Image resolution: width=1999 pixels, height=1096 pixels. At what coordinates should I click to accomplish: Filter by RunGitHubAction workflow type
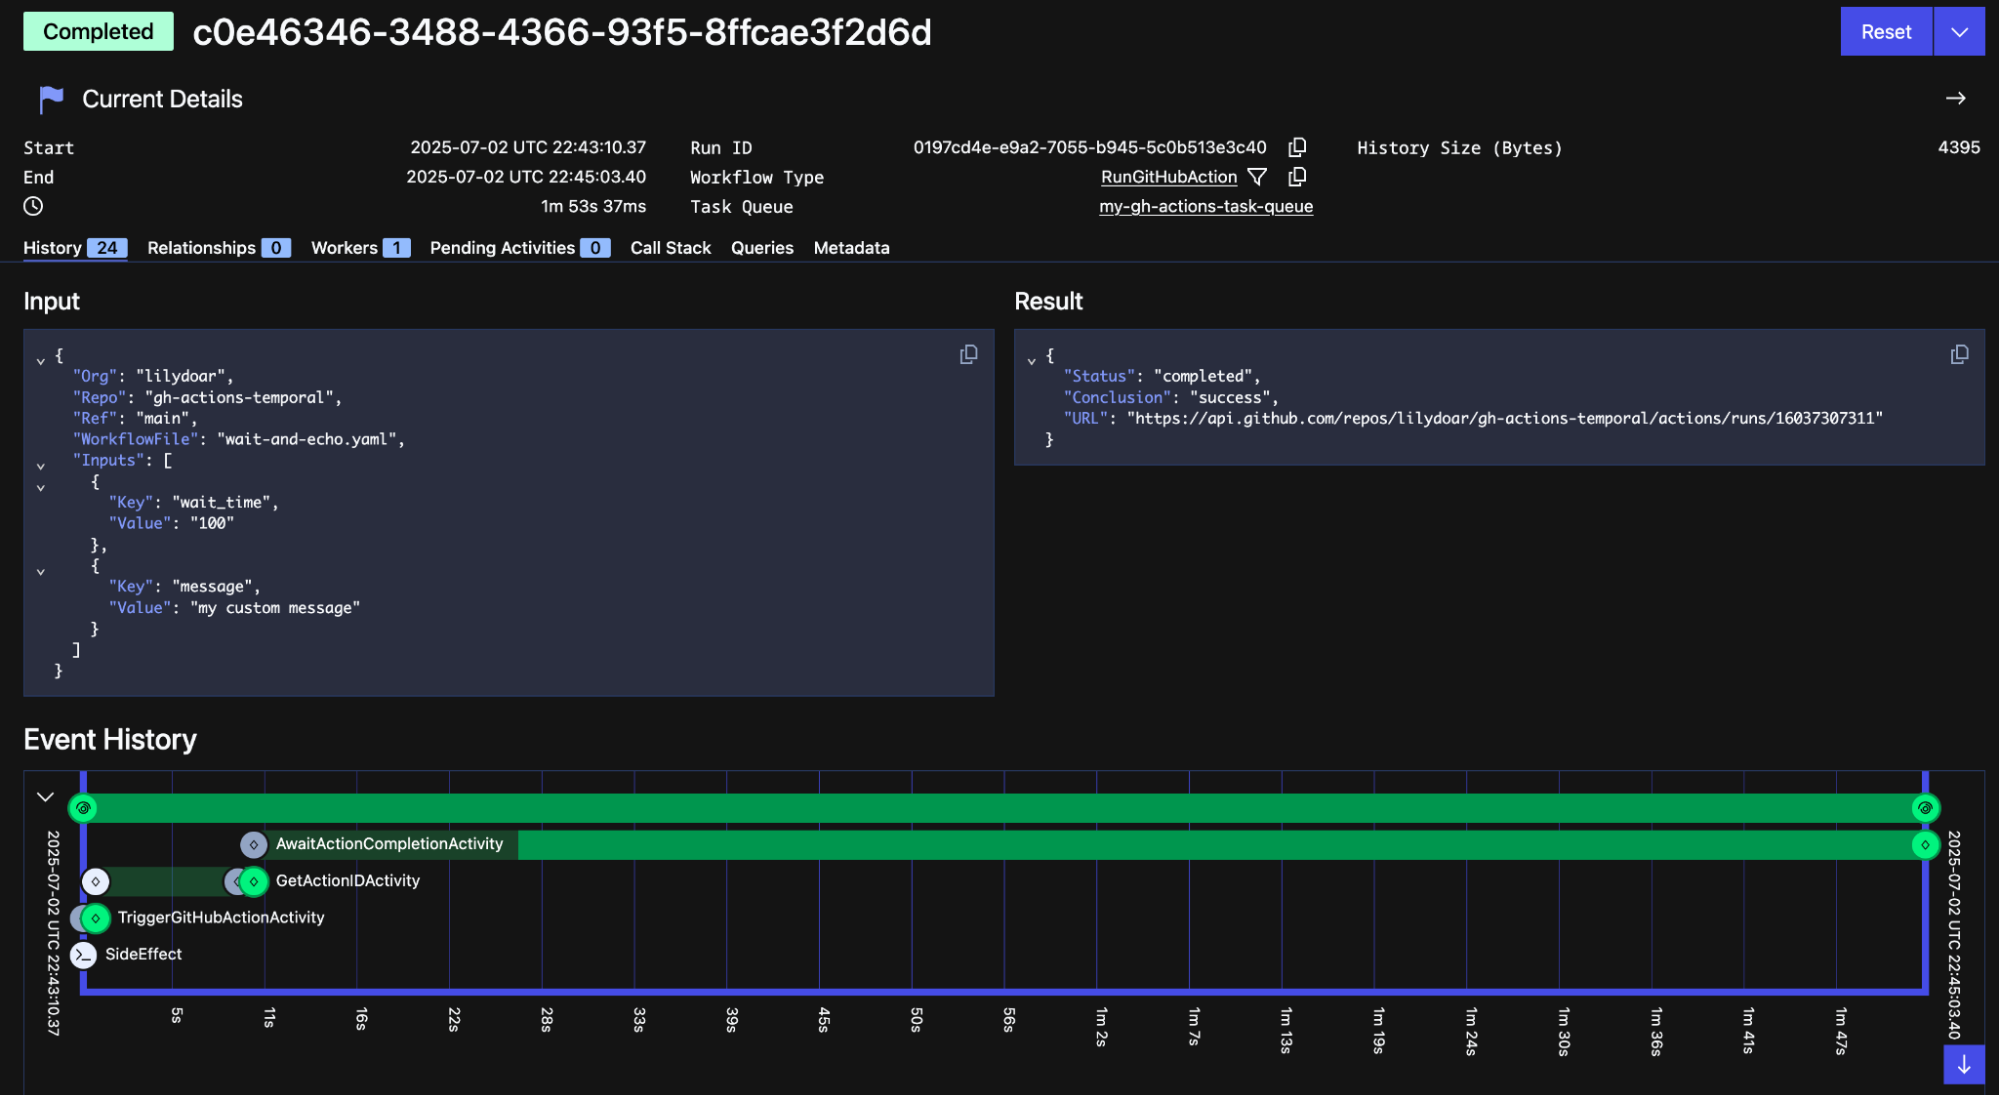1257,177
